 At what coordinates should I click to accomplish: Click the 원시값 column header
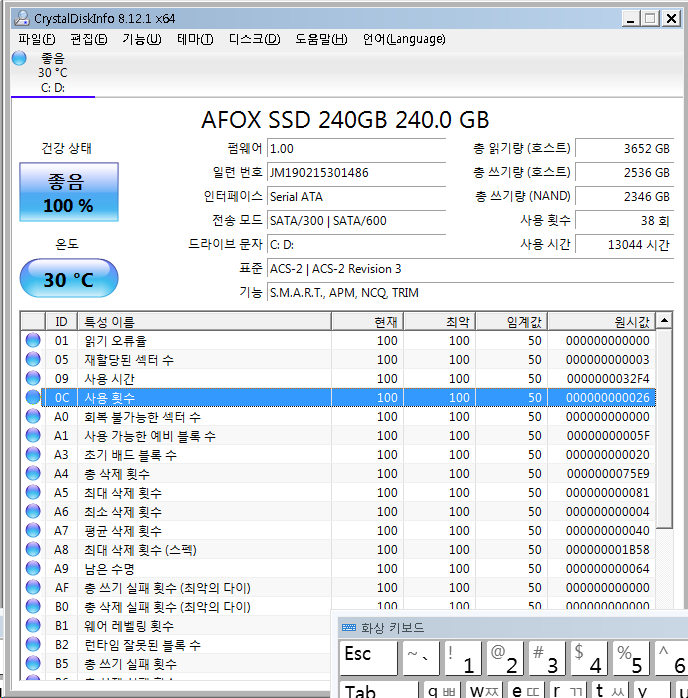[x=602, y=321]
